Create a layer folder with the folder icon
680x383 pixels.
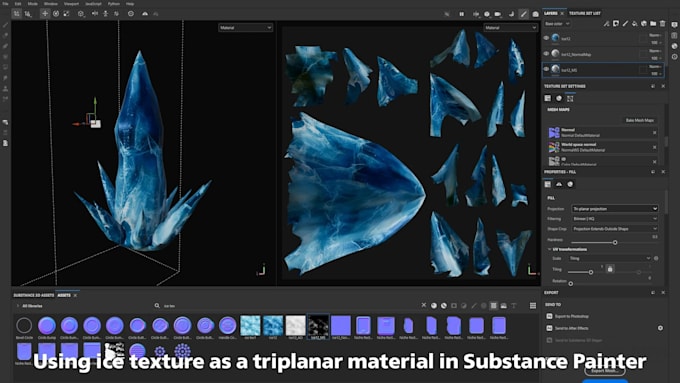pos(653,23)
